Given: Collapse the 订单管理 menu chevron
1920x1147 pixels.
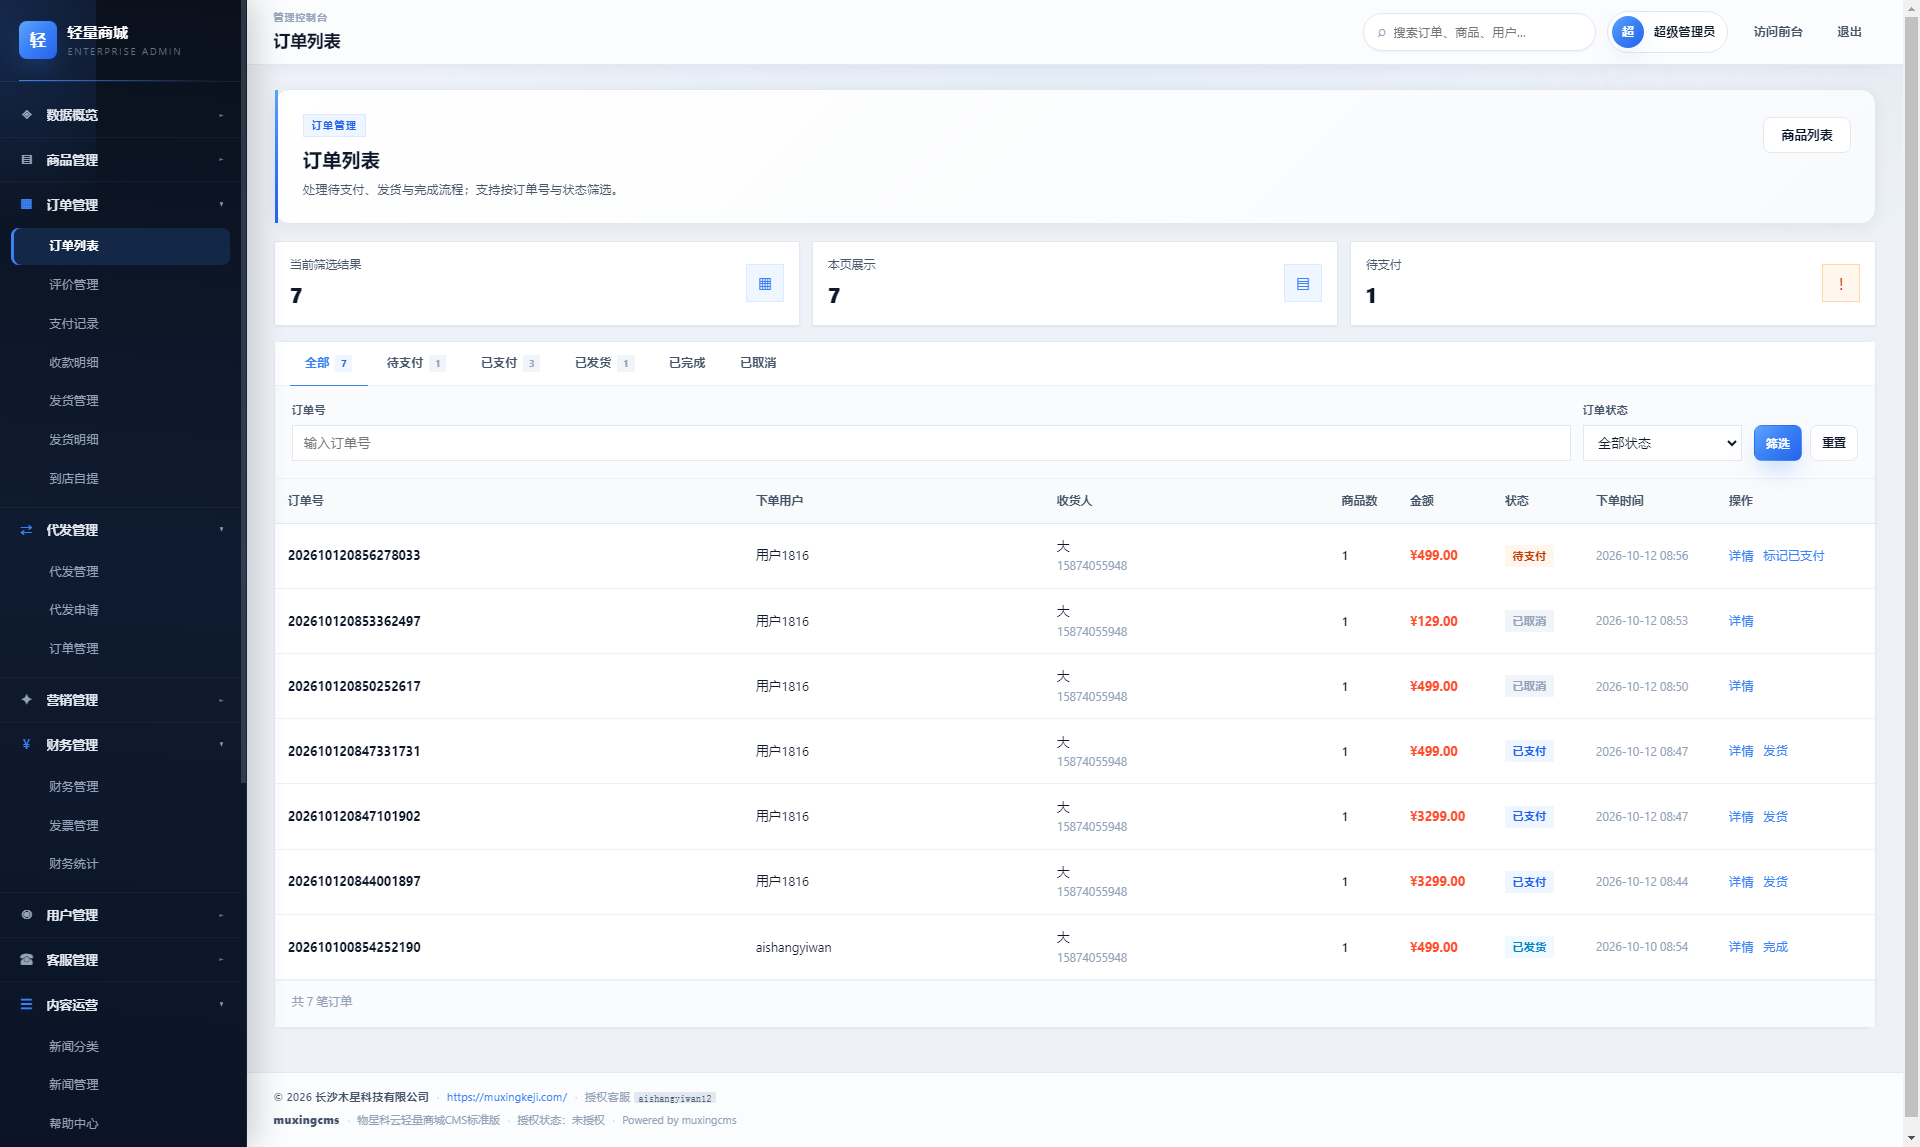Looking at the screenshot, I should point(221,205).
